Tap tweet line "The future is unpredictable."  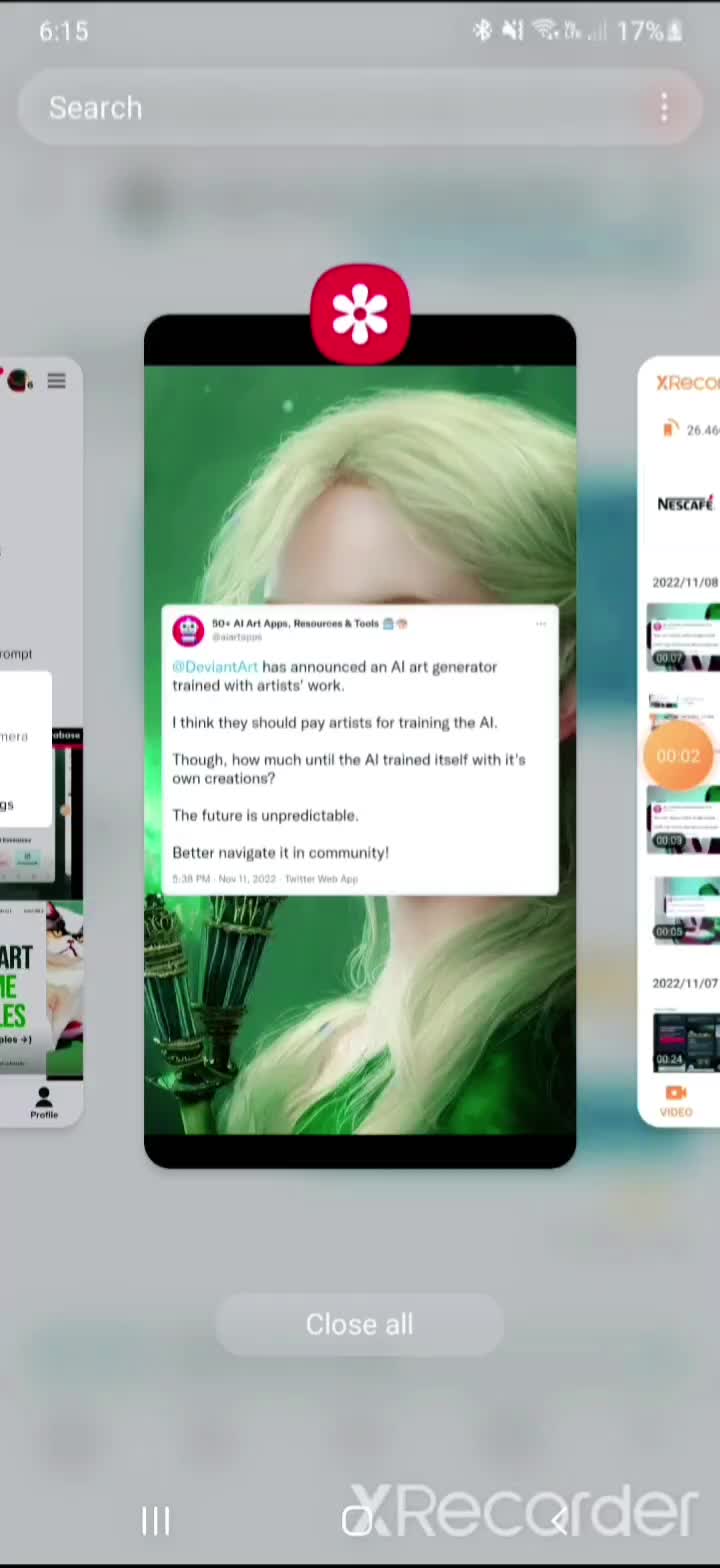pos(265,815)
